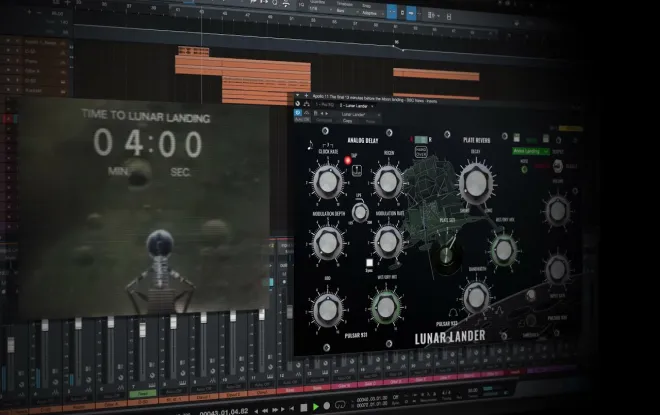Viewport: 660px width, 415px height.
Task: Expand the arrow beside Apollo 11 title
Action: point(298,96)
